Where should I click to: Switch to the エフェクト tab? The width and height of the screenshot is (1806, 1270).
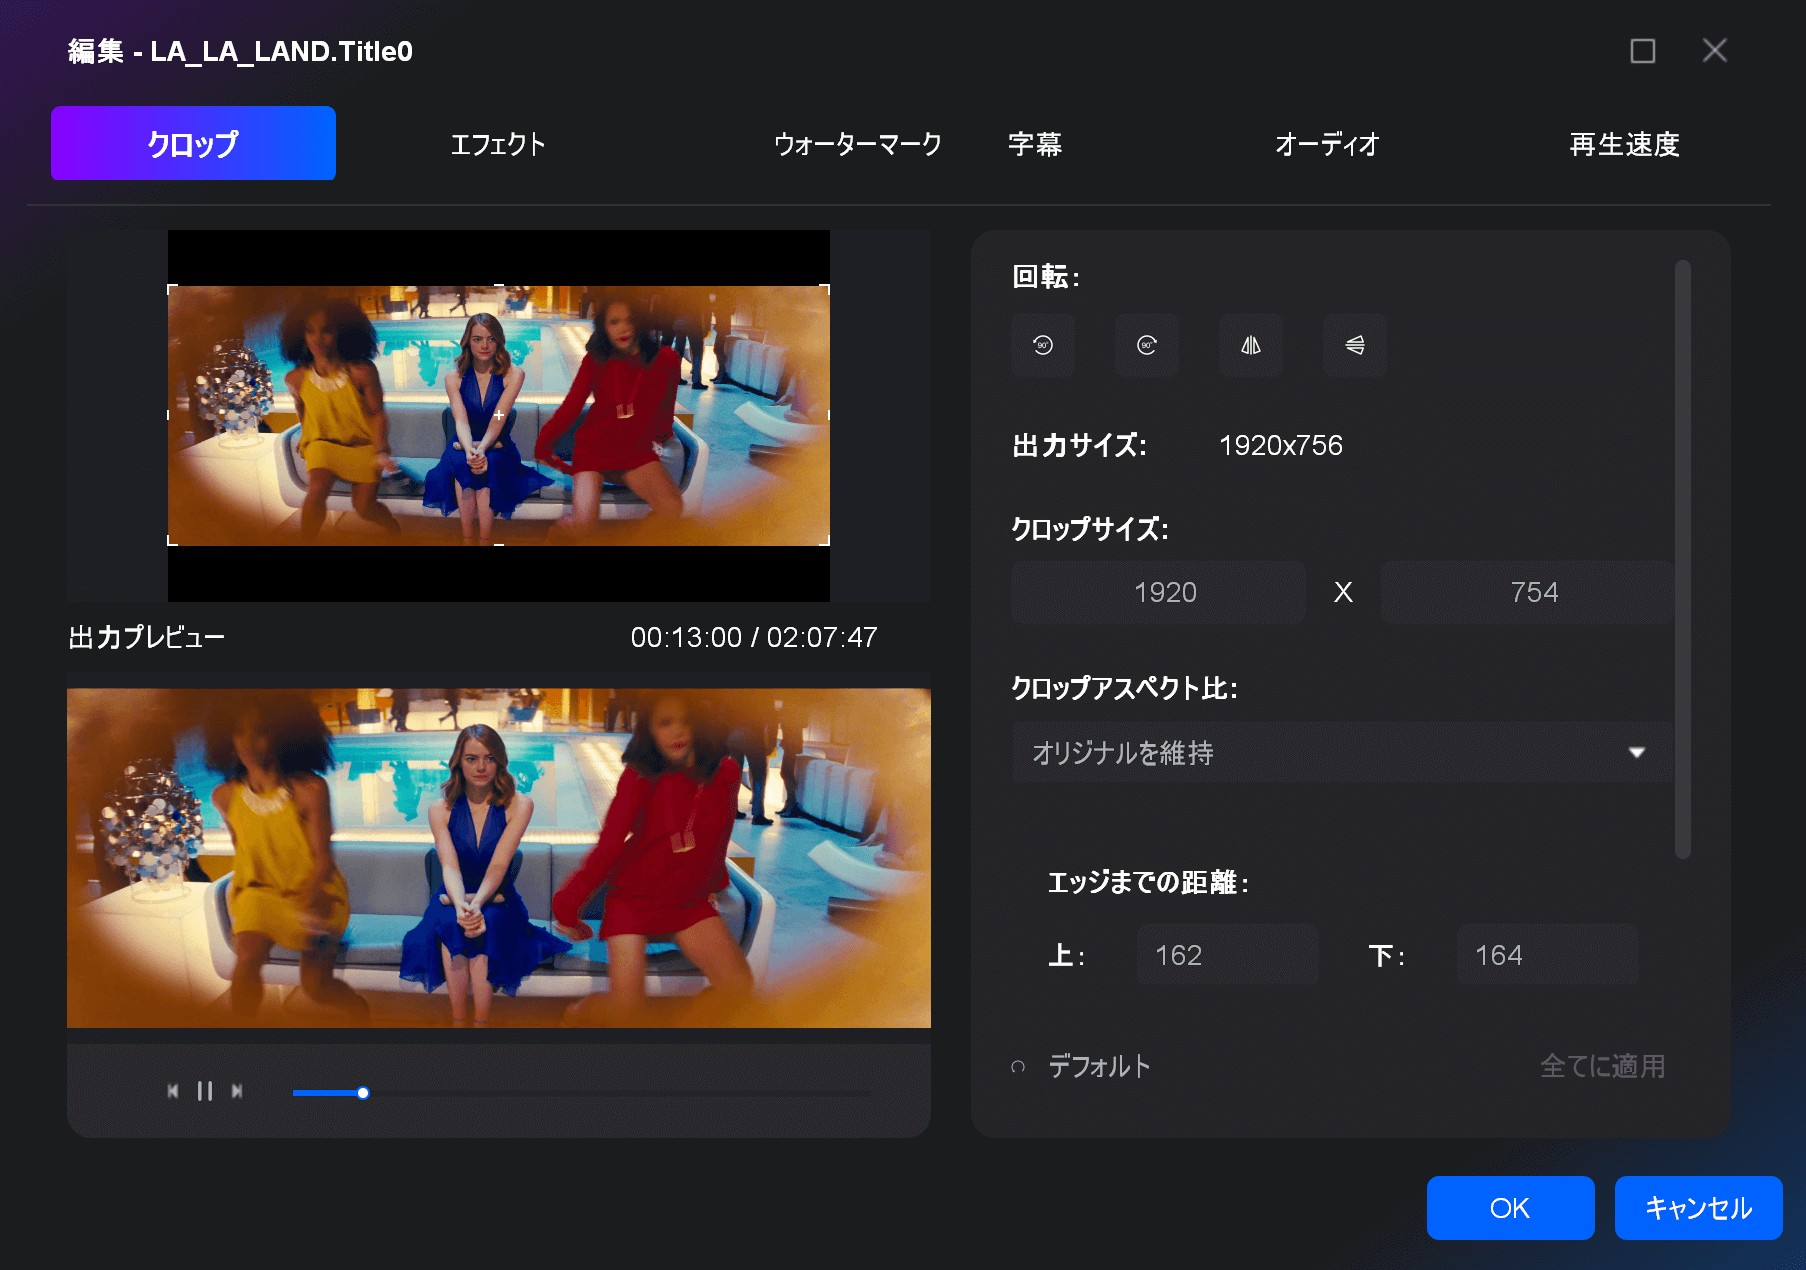click(x=498, y=144)
